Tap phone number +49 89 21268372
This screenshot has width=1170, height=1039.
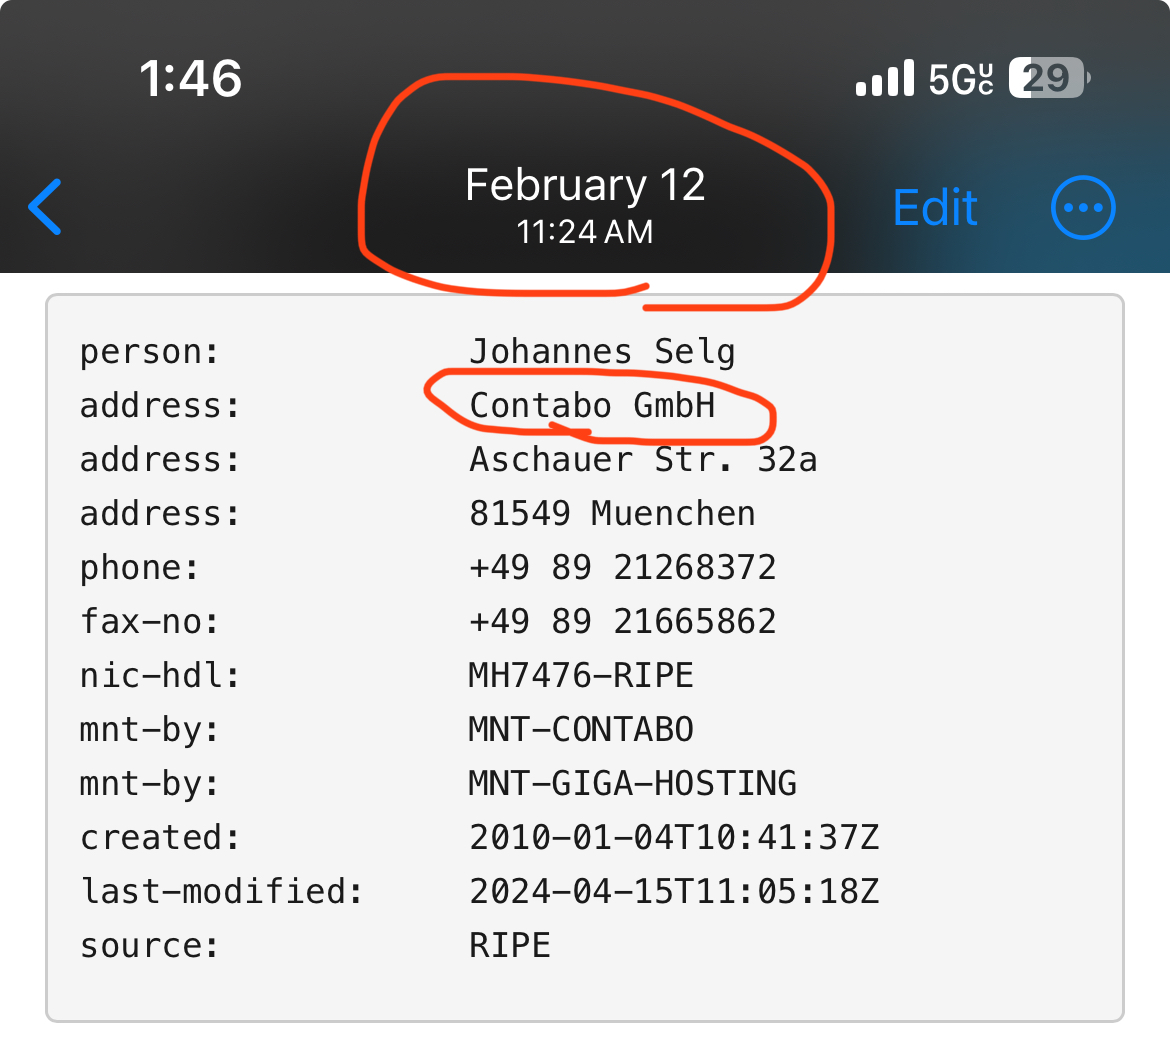coord(623,568)
